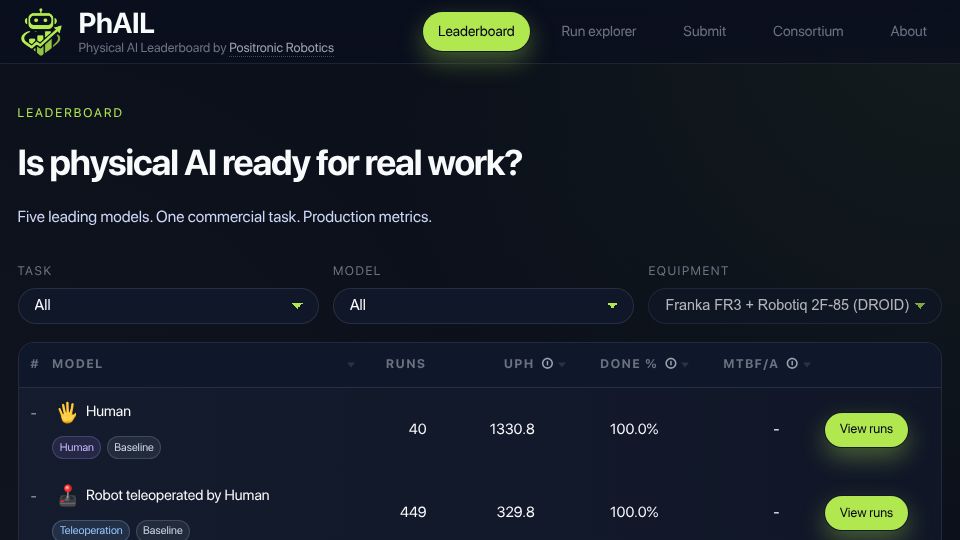Viewport: 960px width, 540px height.
Task: Click the DONE % info icon
Action: point(671,364)
